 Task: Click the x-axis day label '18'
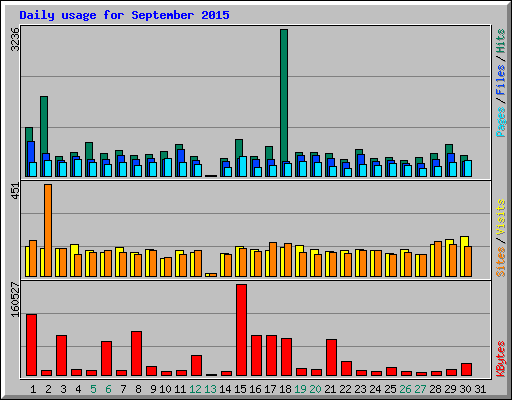click(286, 389)
